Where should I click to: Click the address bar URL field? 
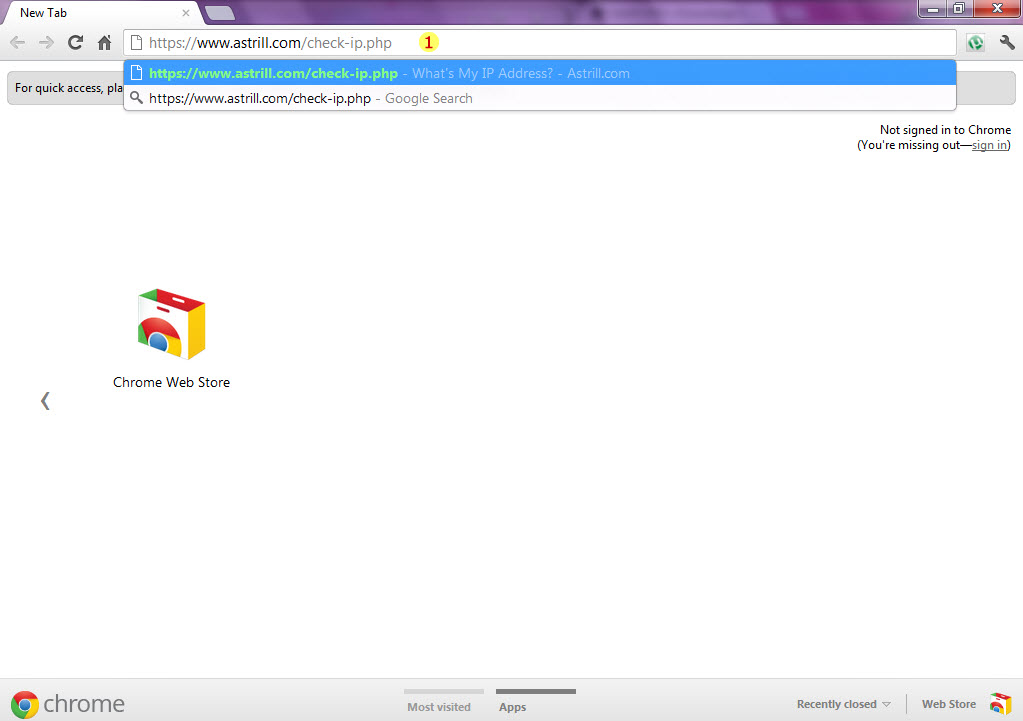540,43
